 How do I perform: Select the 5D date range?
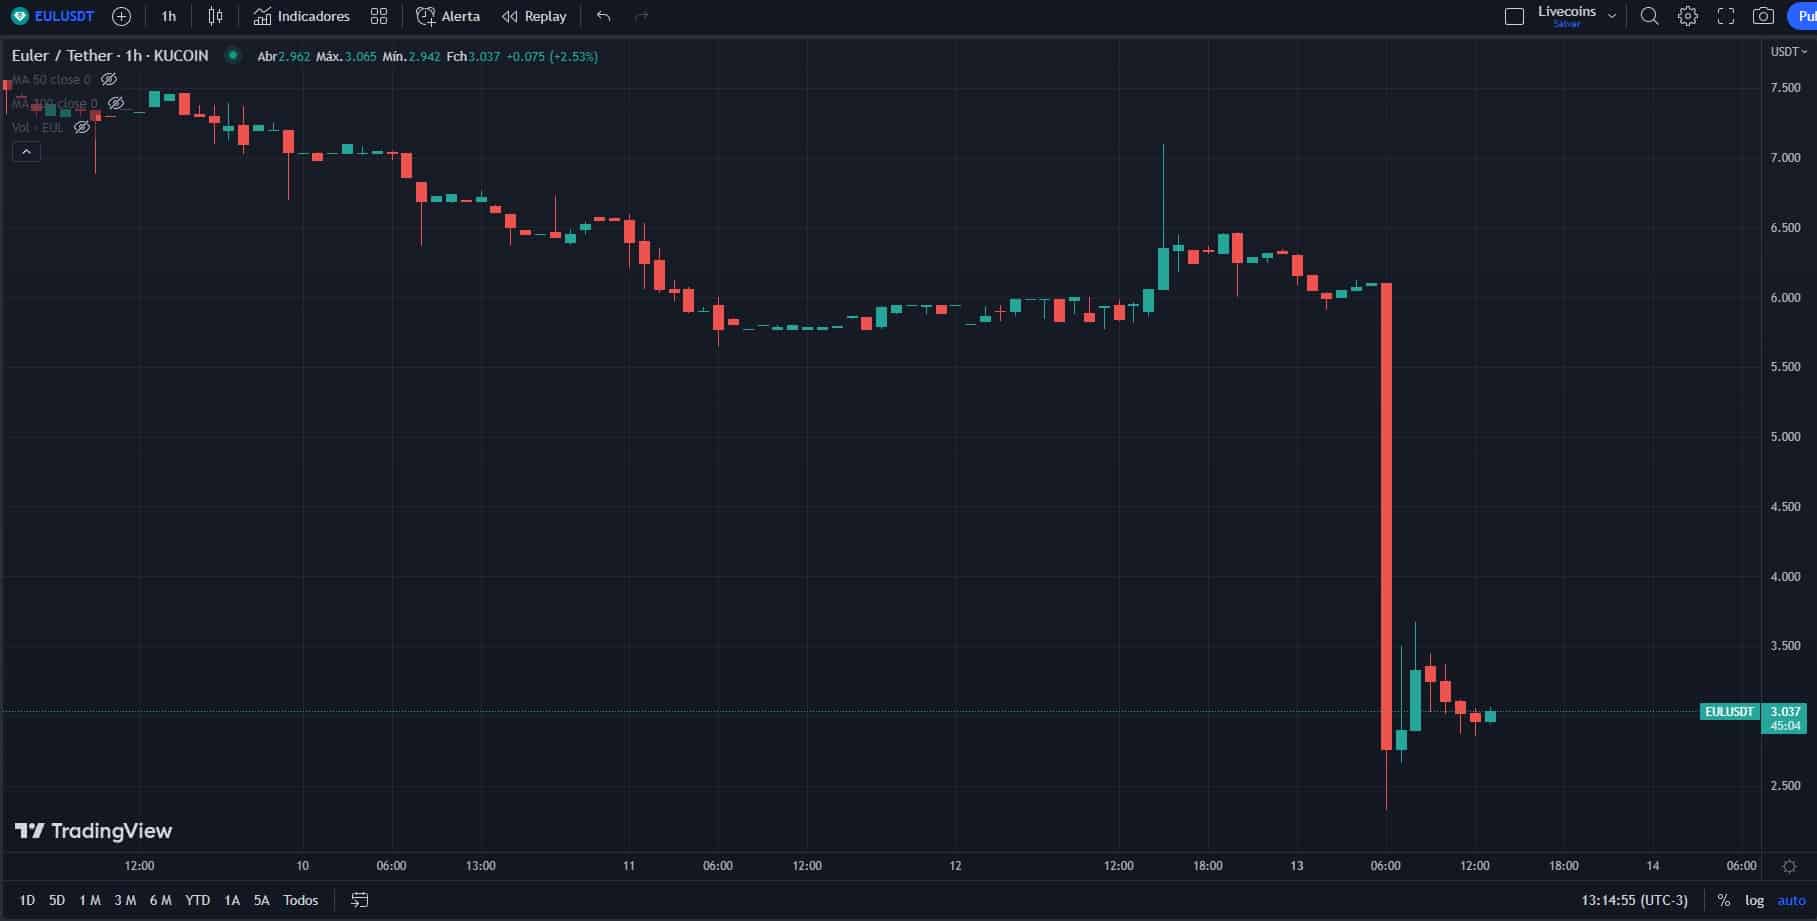57,900
